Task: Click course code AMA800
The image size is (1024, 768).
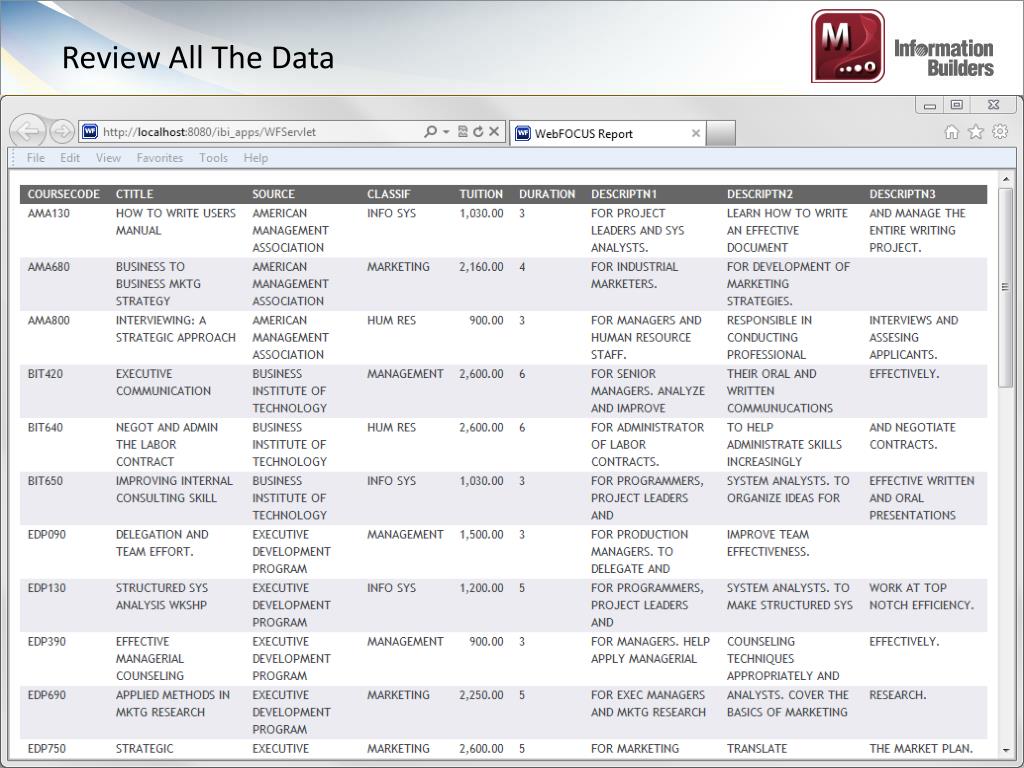Action: click(x=48, y=321)
